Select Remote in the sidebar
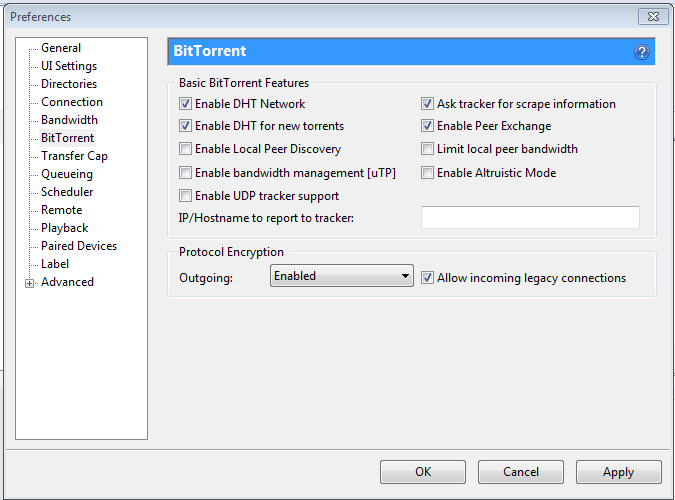This screenshot has width=675, height=500. click(62, 210)
